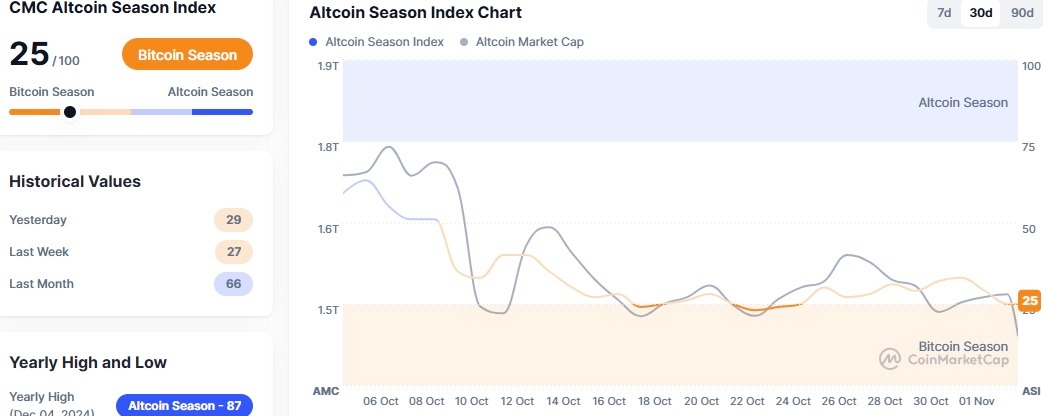Click gray dot beside Altcoin Market Cap

click(464, 42)
